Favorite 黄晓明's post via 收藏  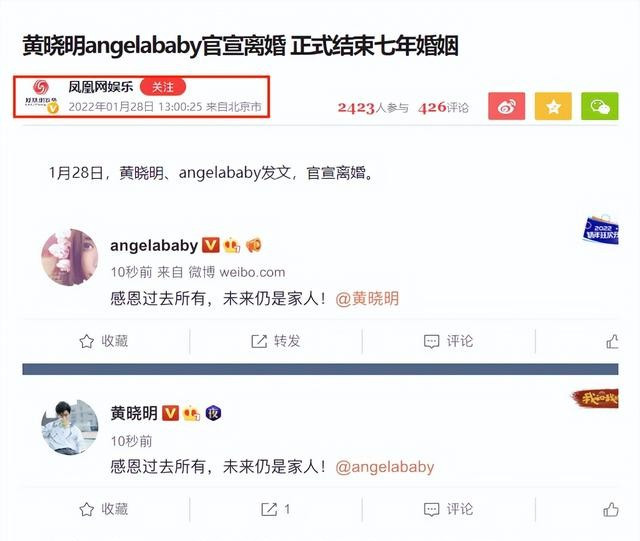104,509
